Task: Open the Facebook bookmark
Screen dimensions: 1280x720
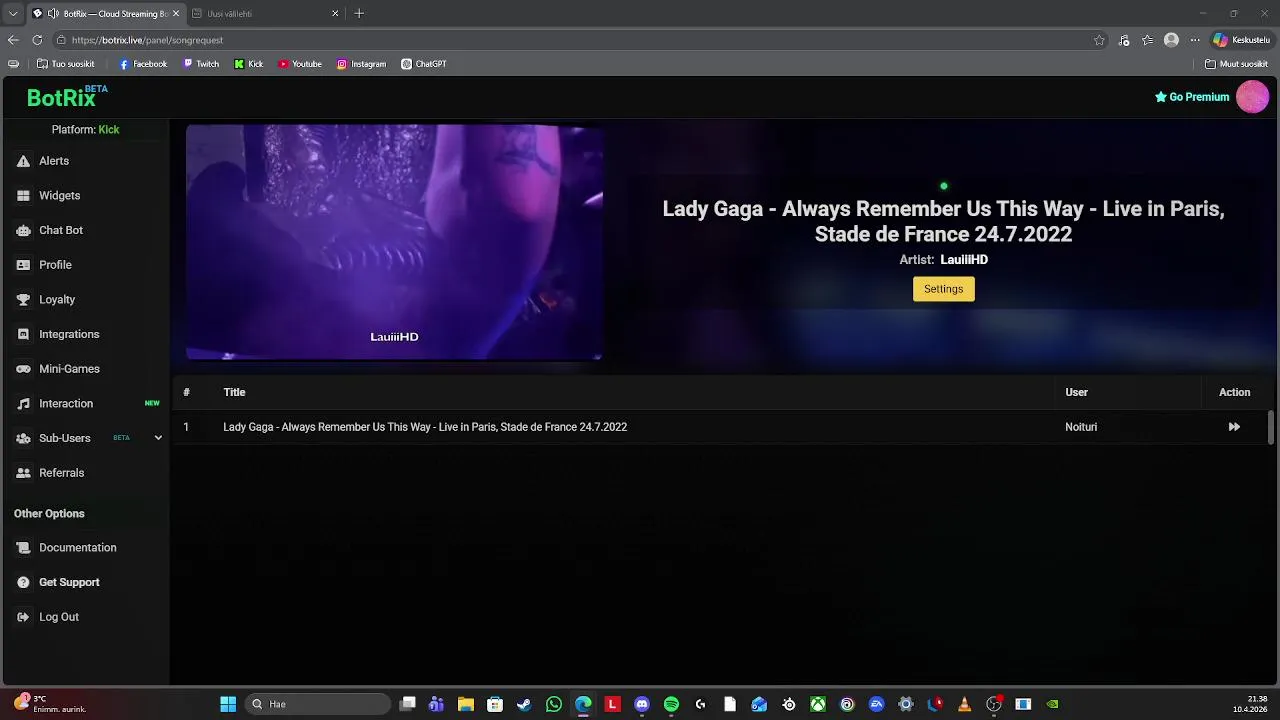Action: pyautogui.click(x=143, y=64)
